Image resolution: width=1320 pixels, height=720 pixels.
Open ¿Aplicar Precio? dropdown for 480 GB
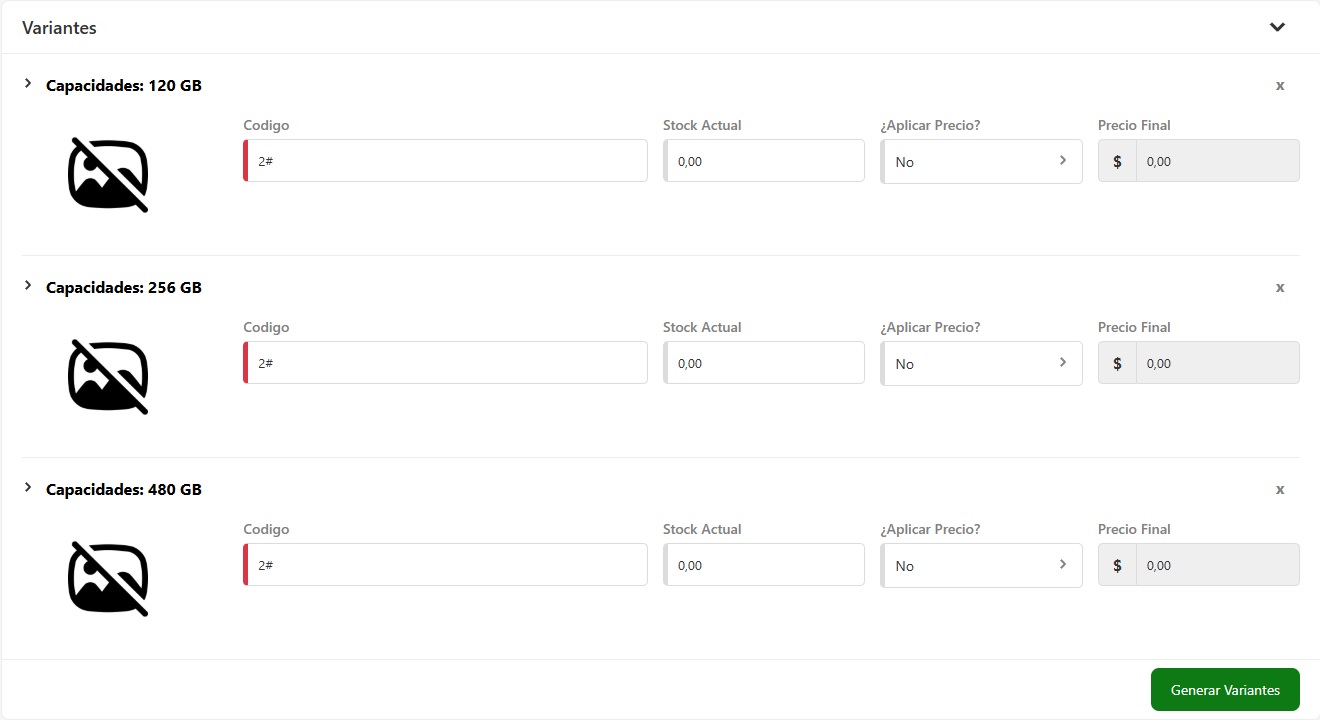981,566
